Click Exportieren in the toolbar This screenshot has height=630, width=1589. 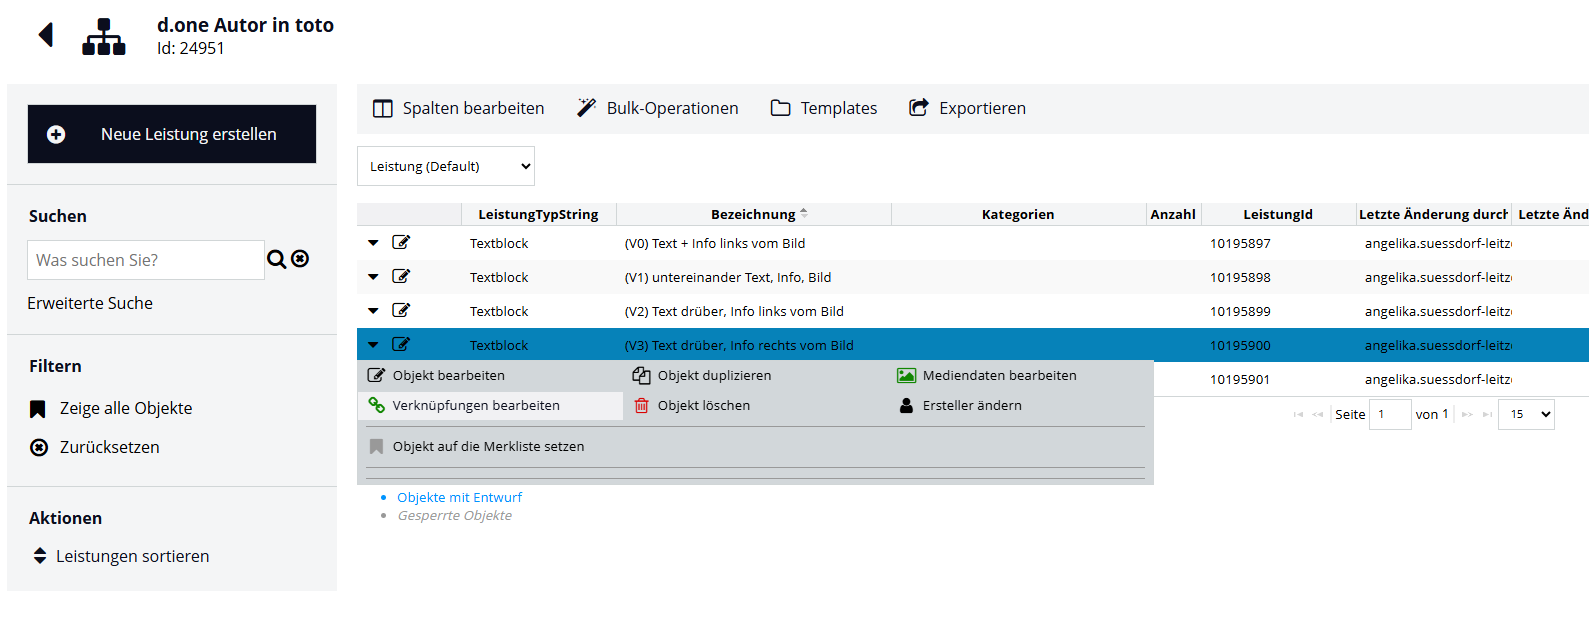[x=967, y=108]
